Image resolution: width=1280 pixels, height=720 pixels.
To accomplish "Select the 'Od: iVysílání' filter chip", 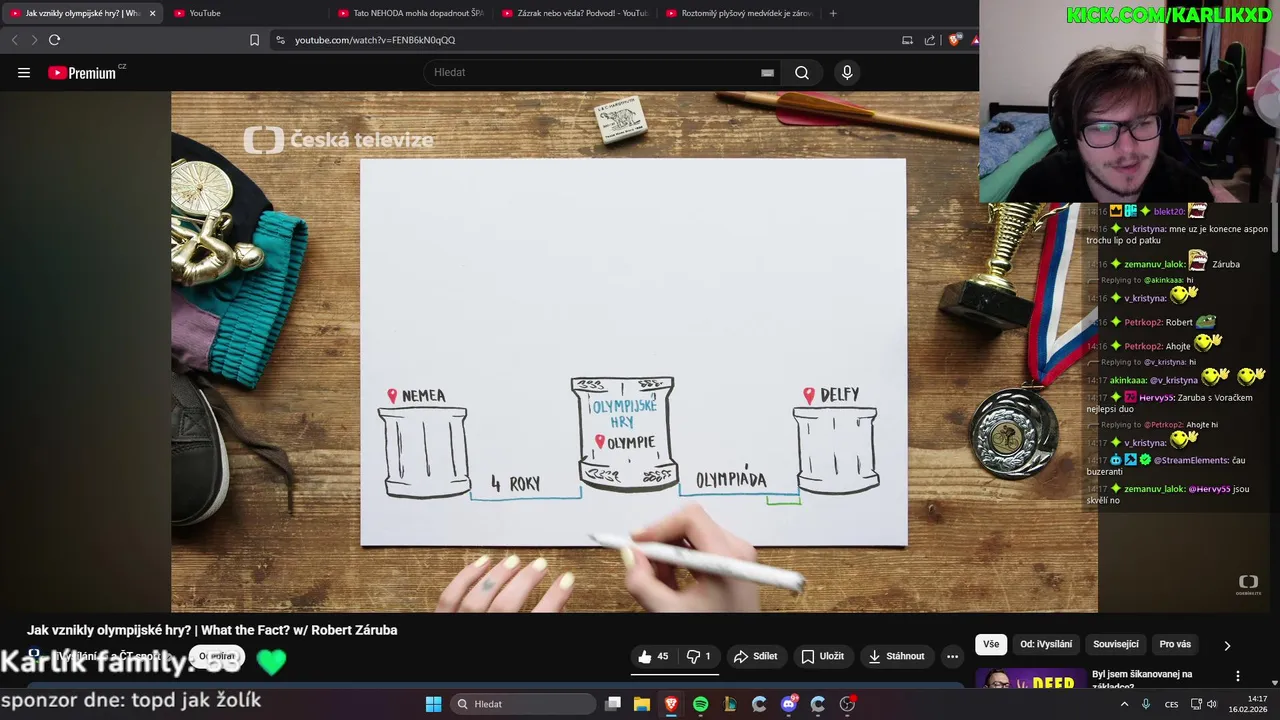I will point(1046,644).
